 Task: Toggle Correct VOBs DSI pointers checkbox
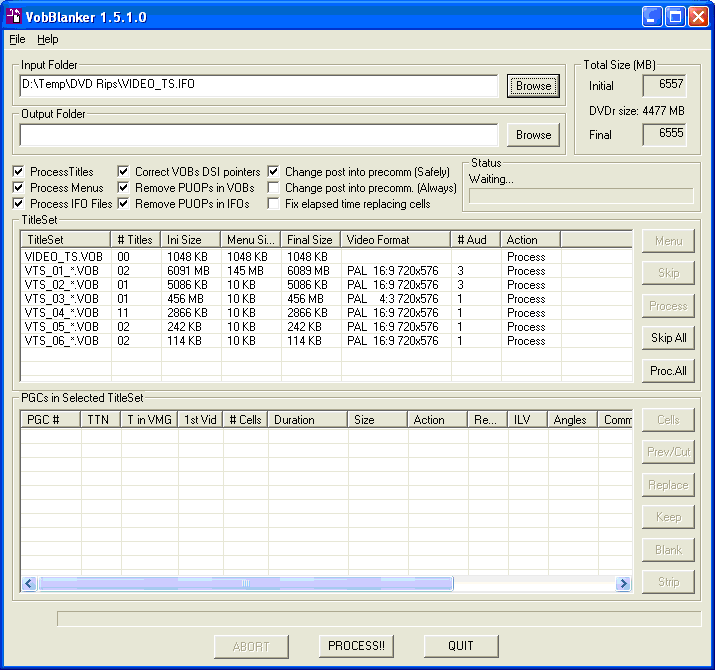pos(123,171)
